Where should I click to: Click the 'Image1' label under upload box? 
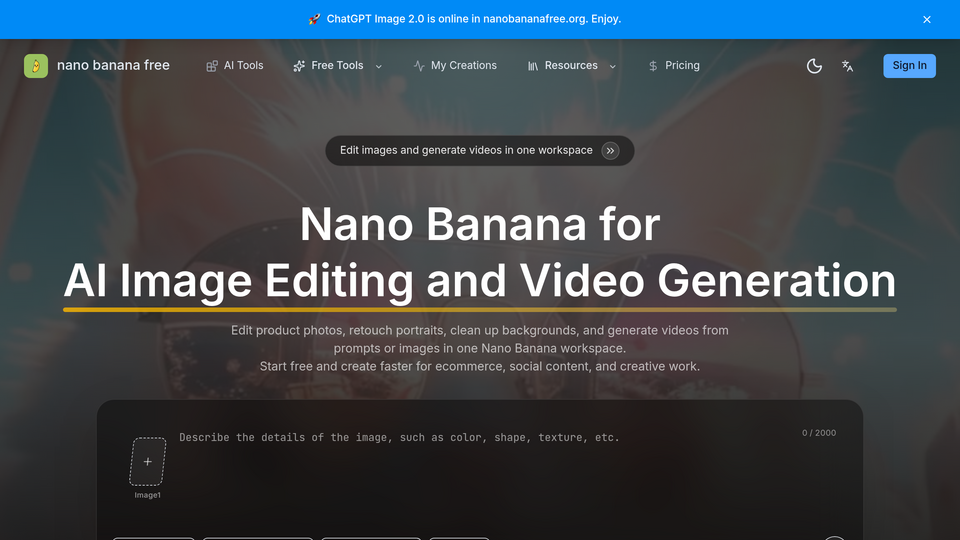coord(148,495)
